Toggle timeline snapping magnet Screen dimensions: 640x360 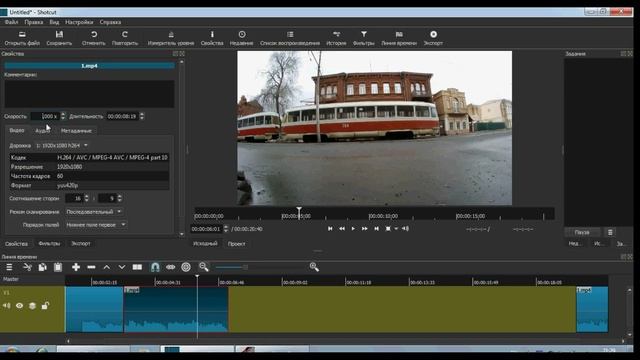pos(155,267)
